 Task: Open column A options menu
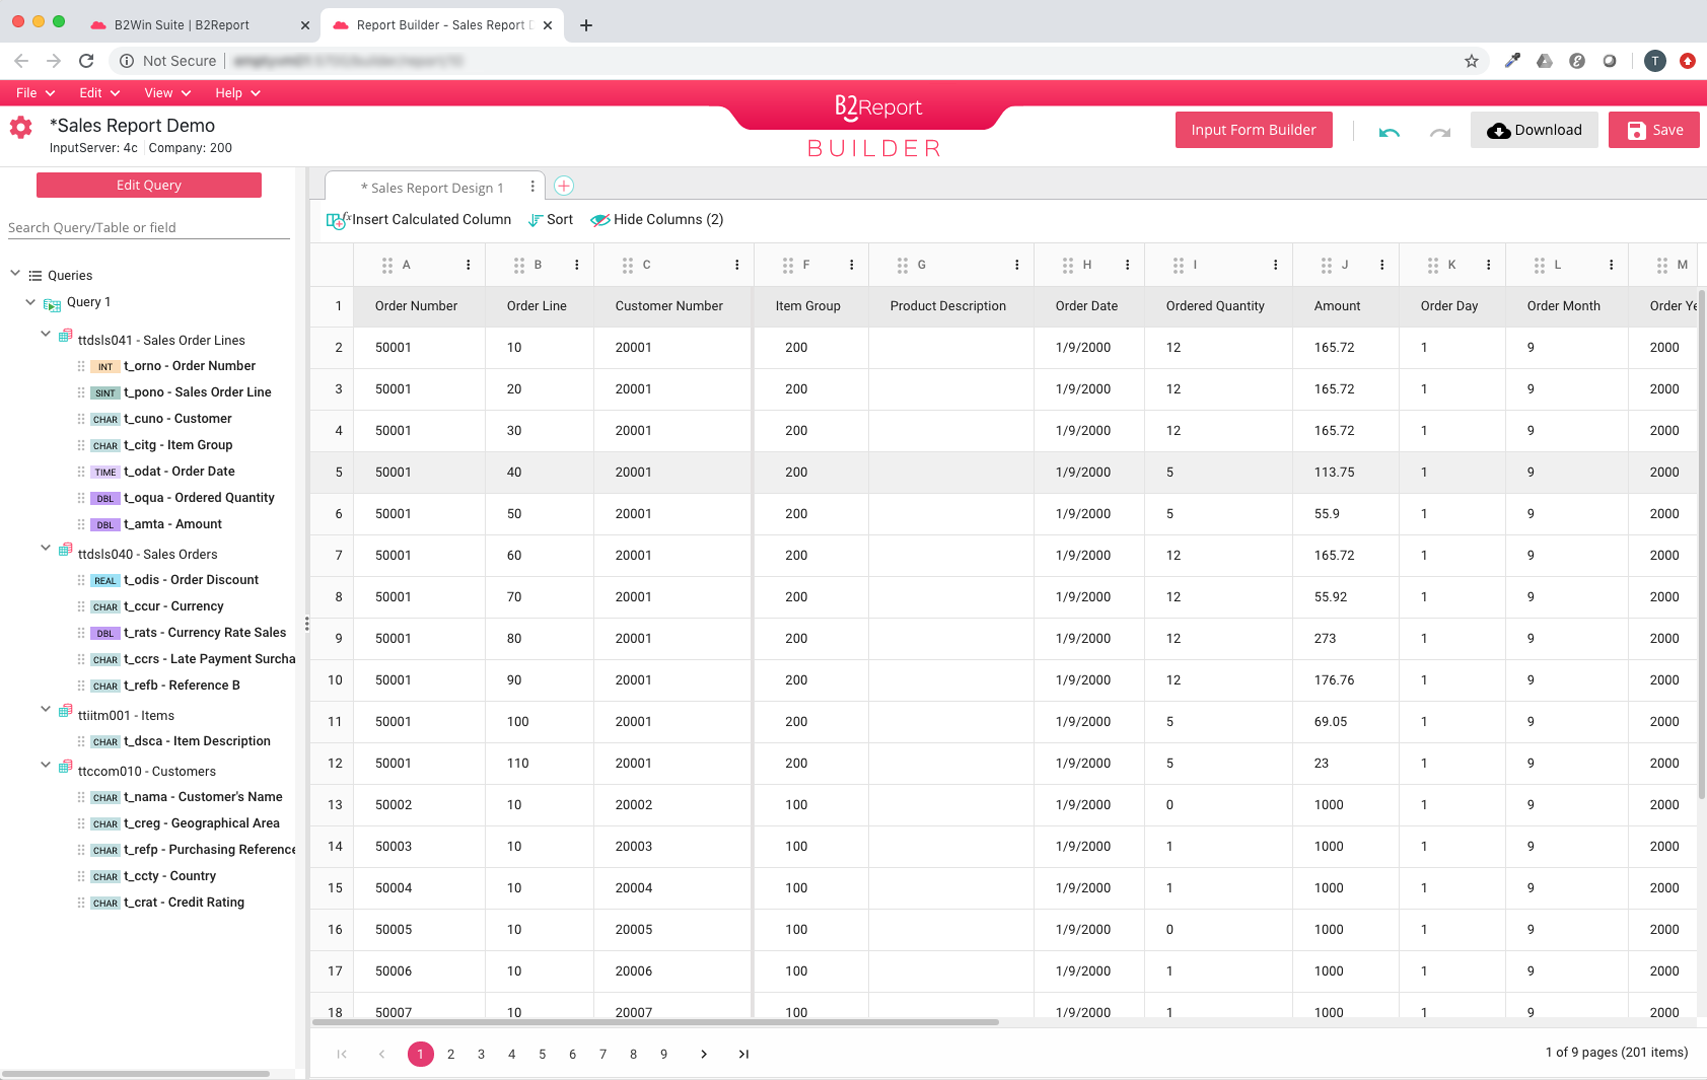click(468, 265)
